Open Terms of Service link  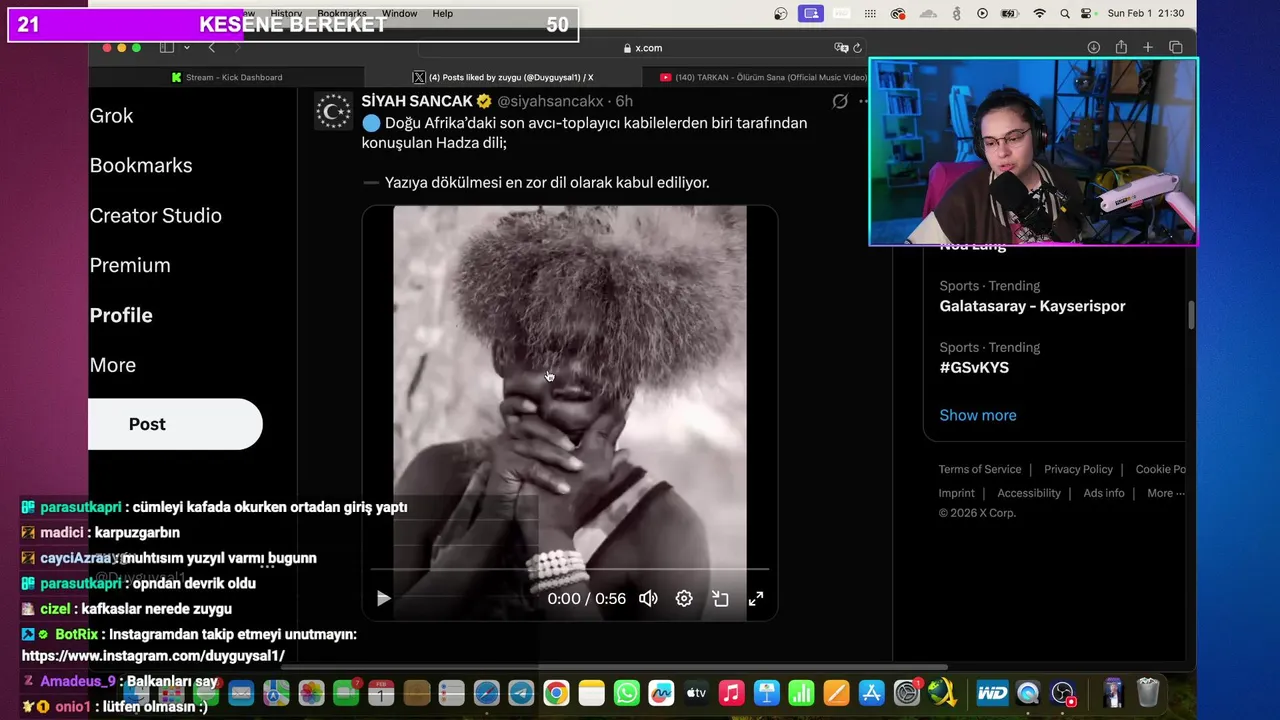coord(980,469)
